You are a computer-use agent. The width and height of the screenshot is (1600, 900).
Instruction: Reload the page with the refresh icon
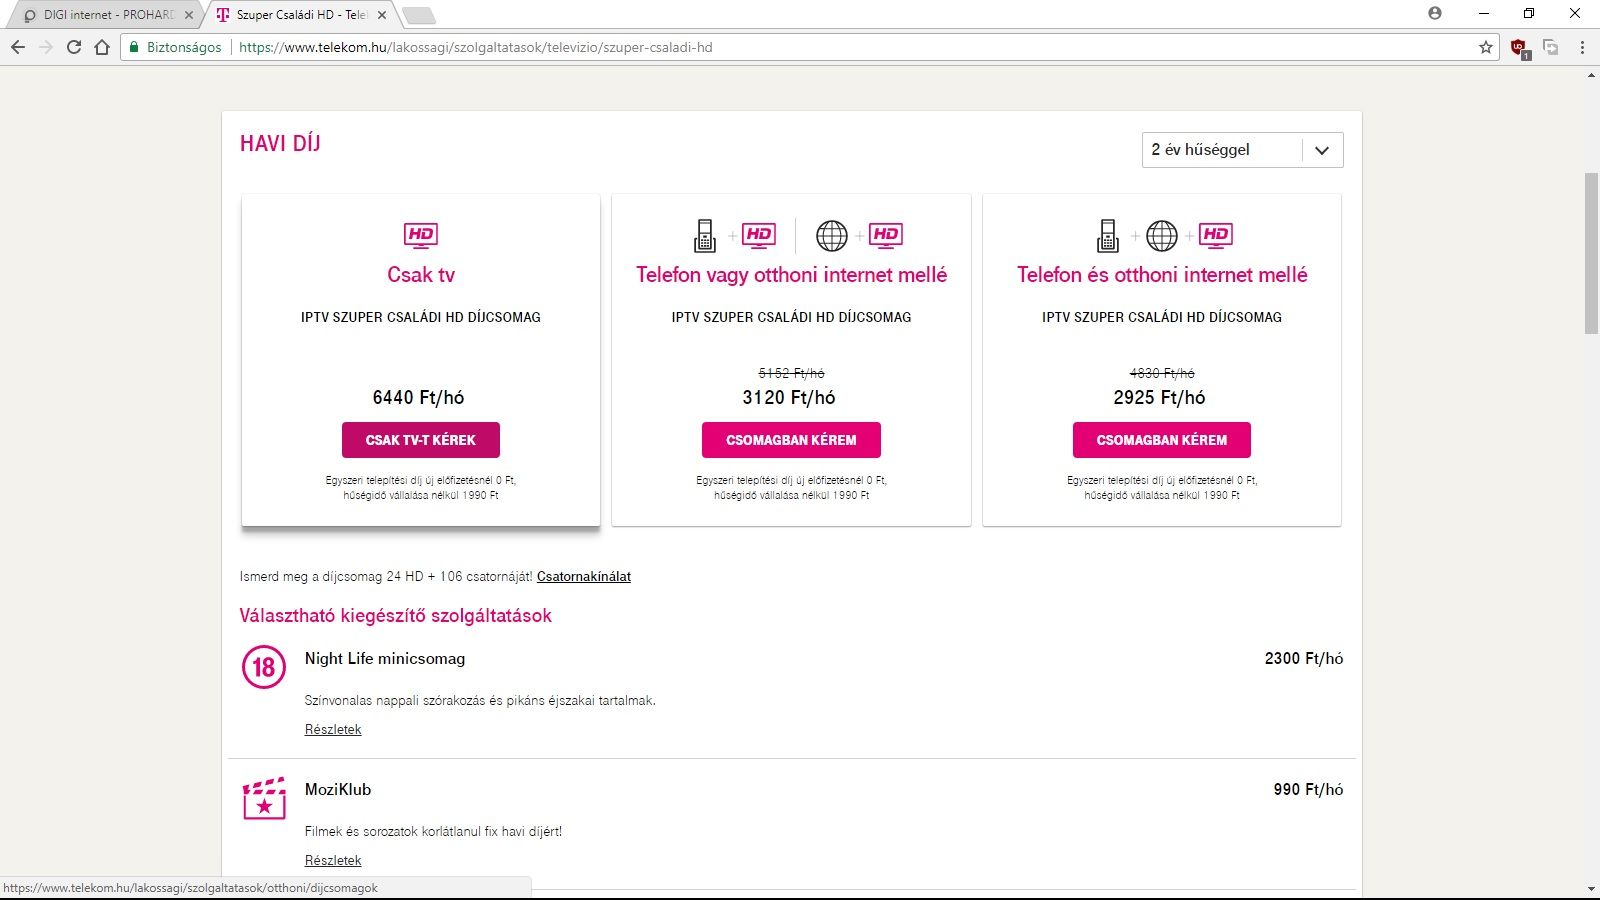[74, 47]
